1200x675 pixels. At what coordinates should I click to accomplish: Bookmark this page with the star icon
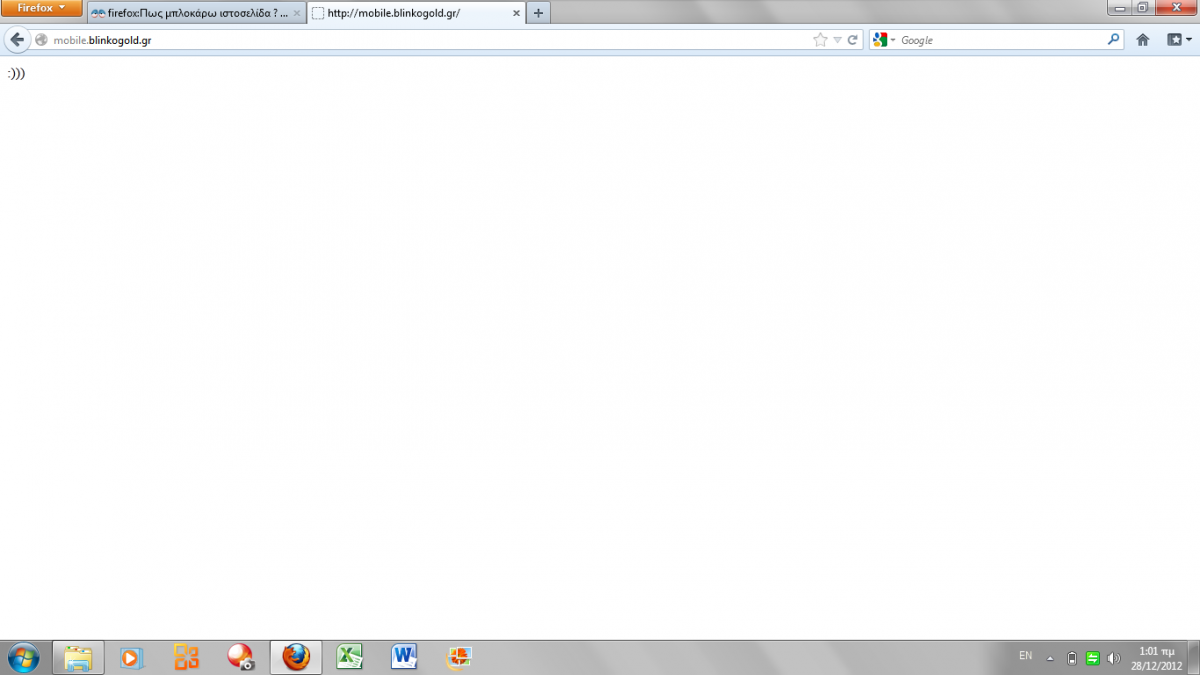coord(821,40)
